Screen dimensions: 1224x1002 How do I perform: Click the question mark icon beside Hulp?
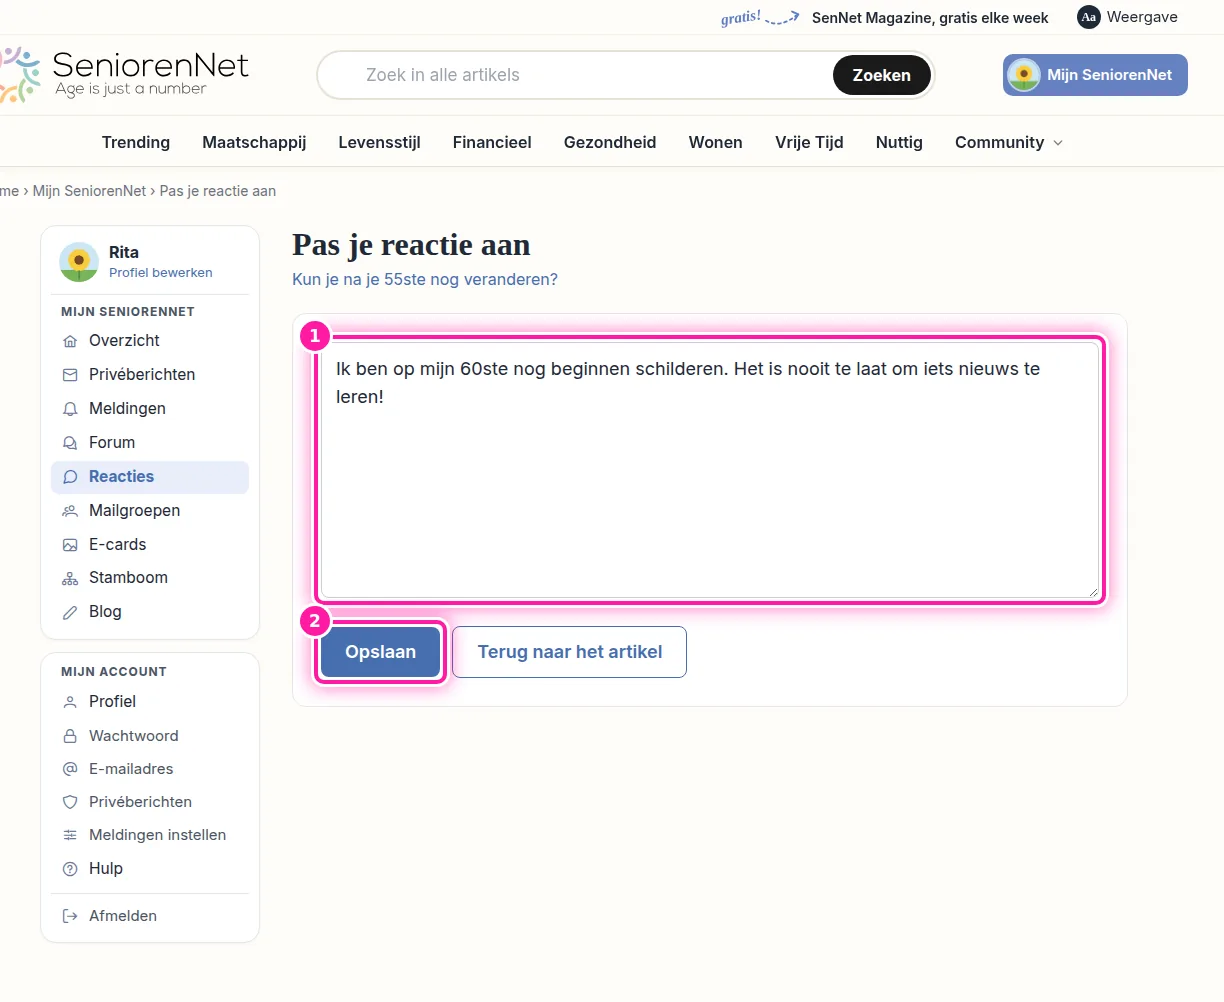70,869
